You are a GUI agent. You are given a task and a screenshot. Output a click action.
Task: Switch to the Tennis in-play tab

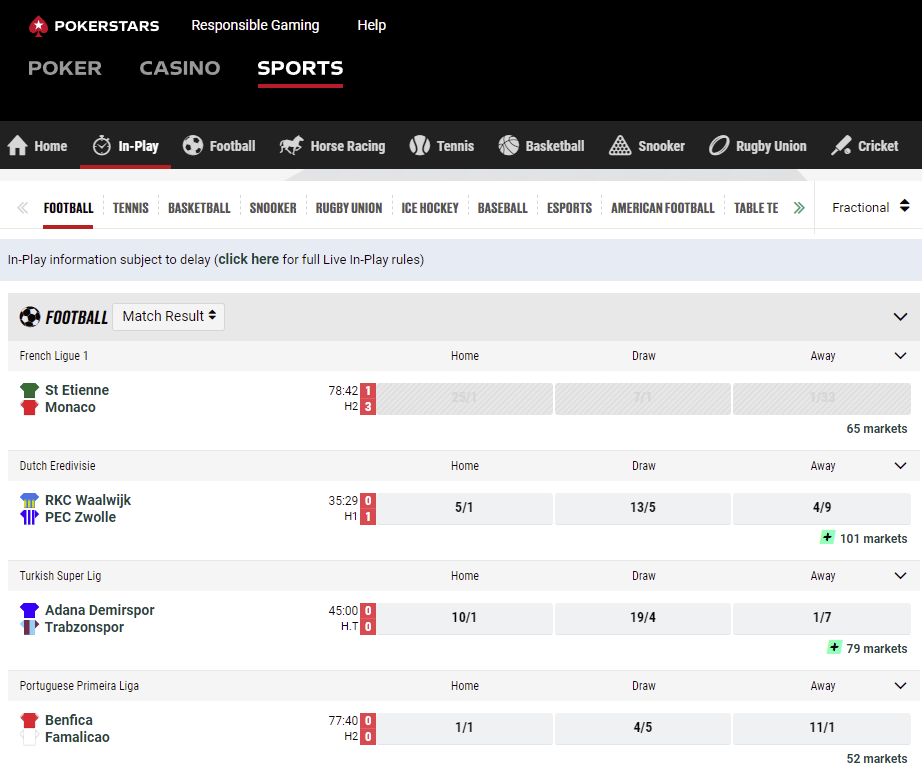[x=131, y=208]
